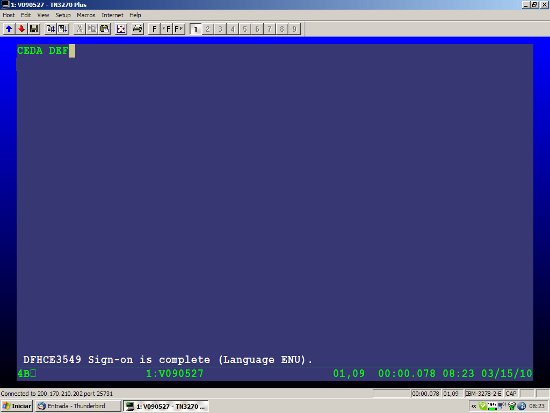Click the 08:23 time on the terminal status line
This screenshot has width=550, height=413.
(458, 373)
